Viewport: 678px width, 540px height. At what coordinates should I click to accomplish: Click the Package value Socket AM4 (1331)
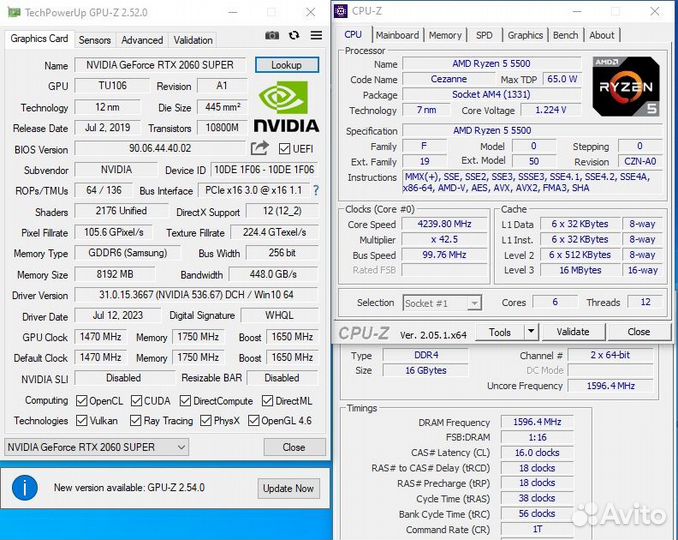click(x=492, y=94)
